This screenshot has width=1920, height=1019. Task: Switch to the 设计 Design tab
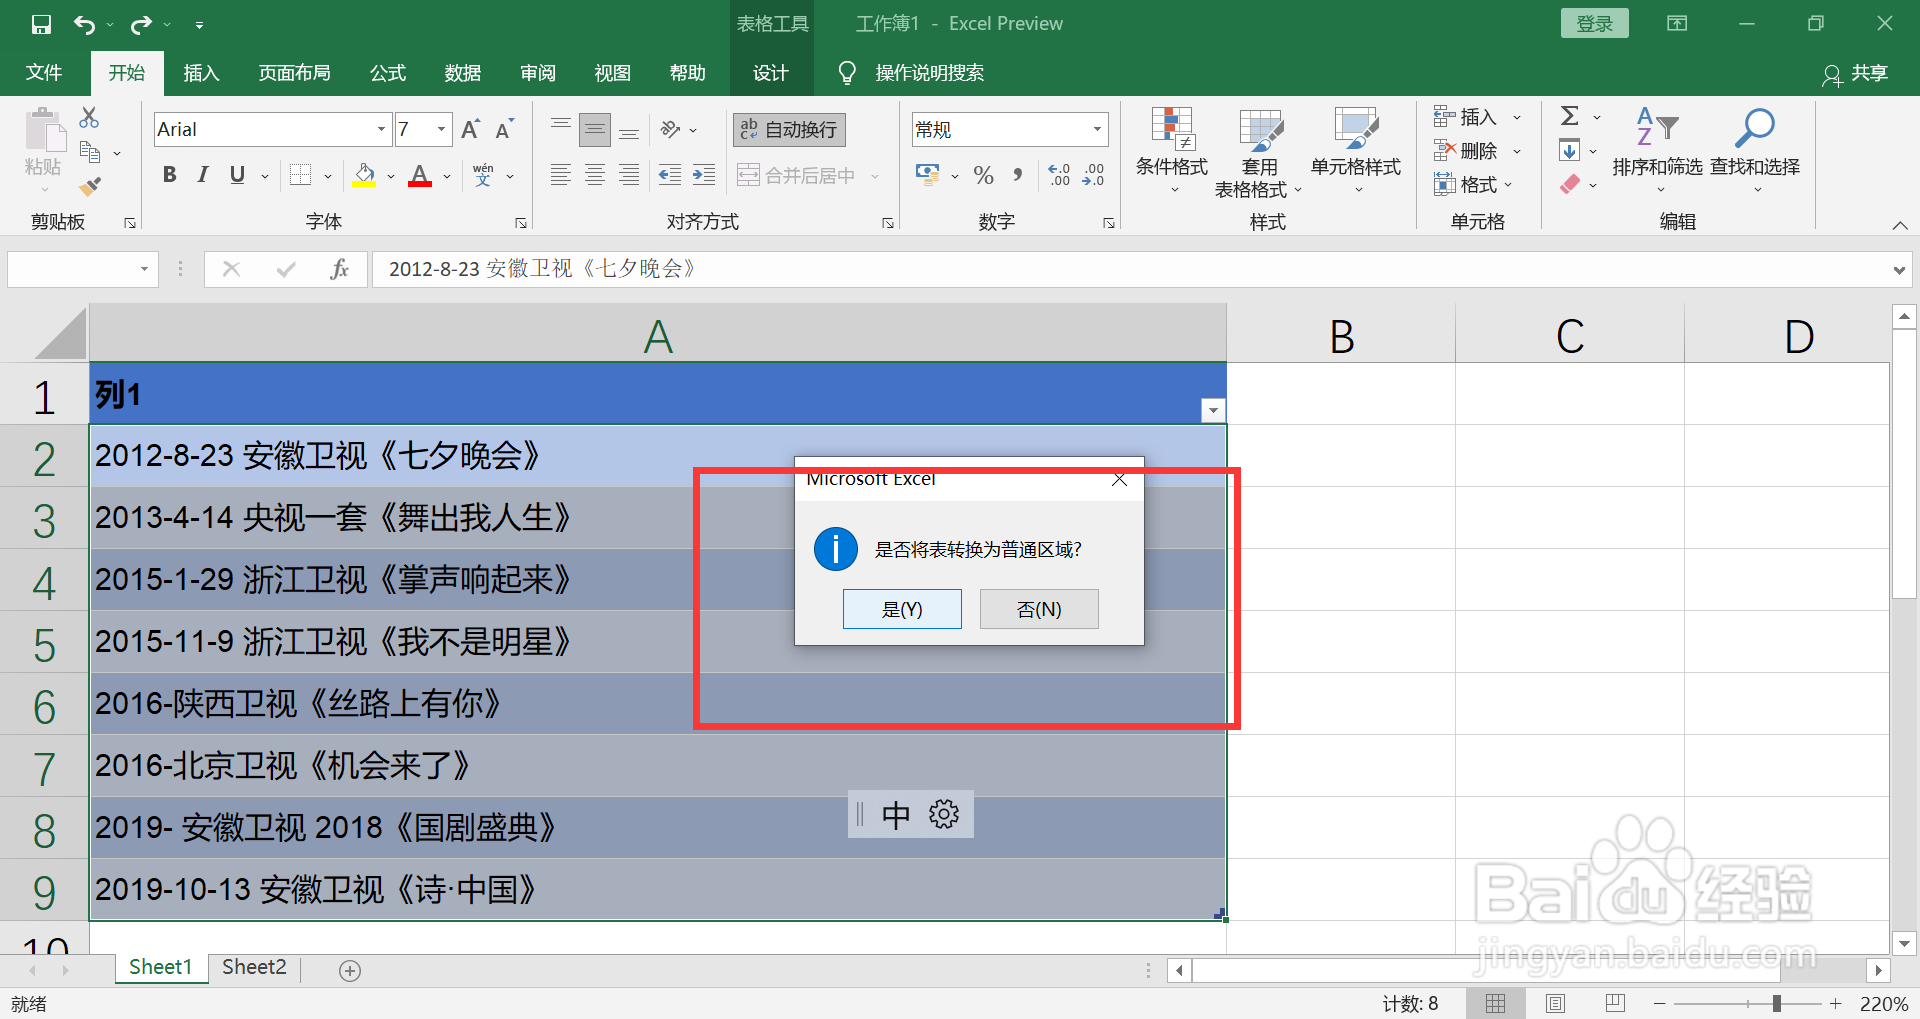click(x=770, y=73)
